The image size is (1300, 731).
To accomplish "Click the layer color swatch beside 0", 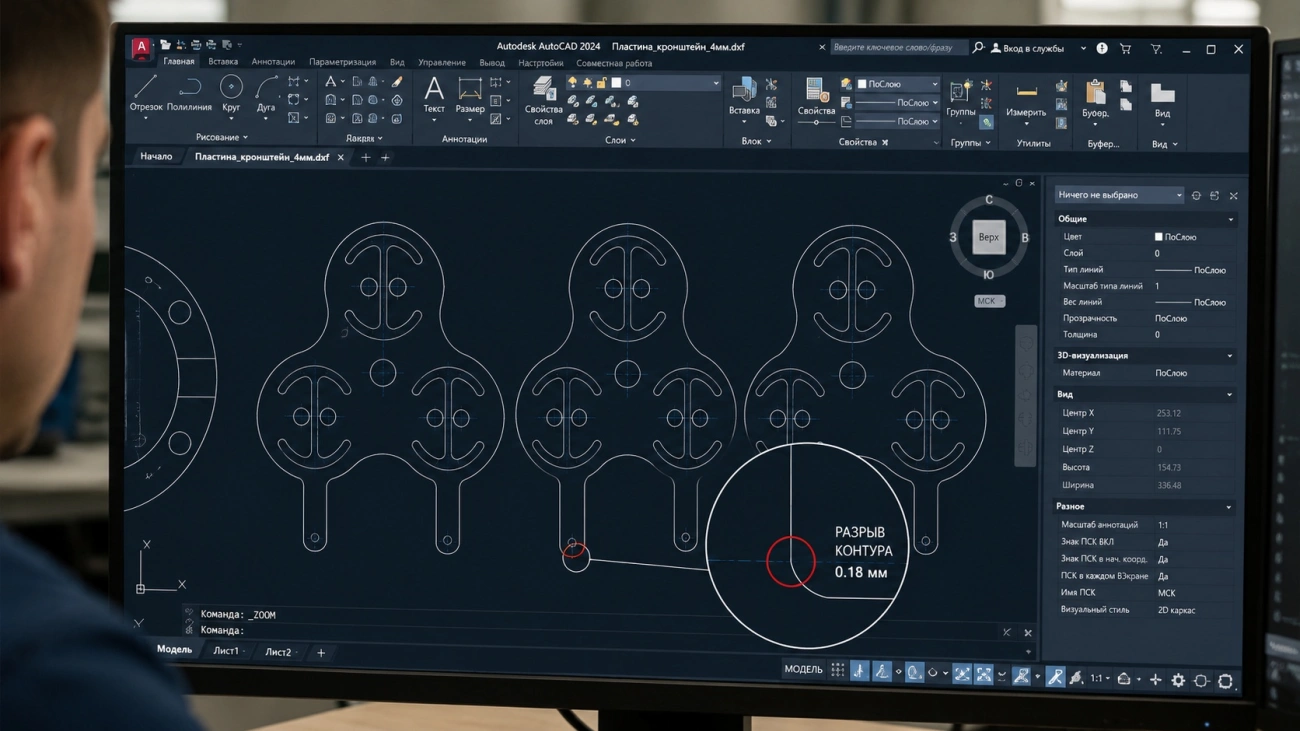I will point(616,83).
